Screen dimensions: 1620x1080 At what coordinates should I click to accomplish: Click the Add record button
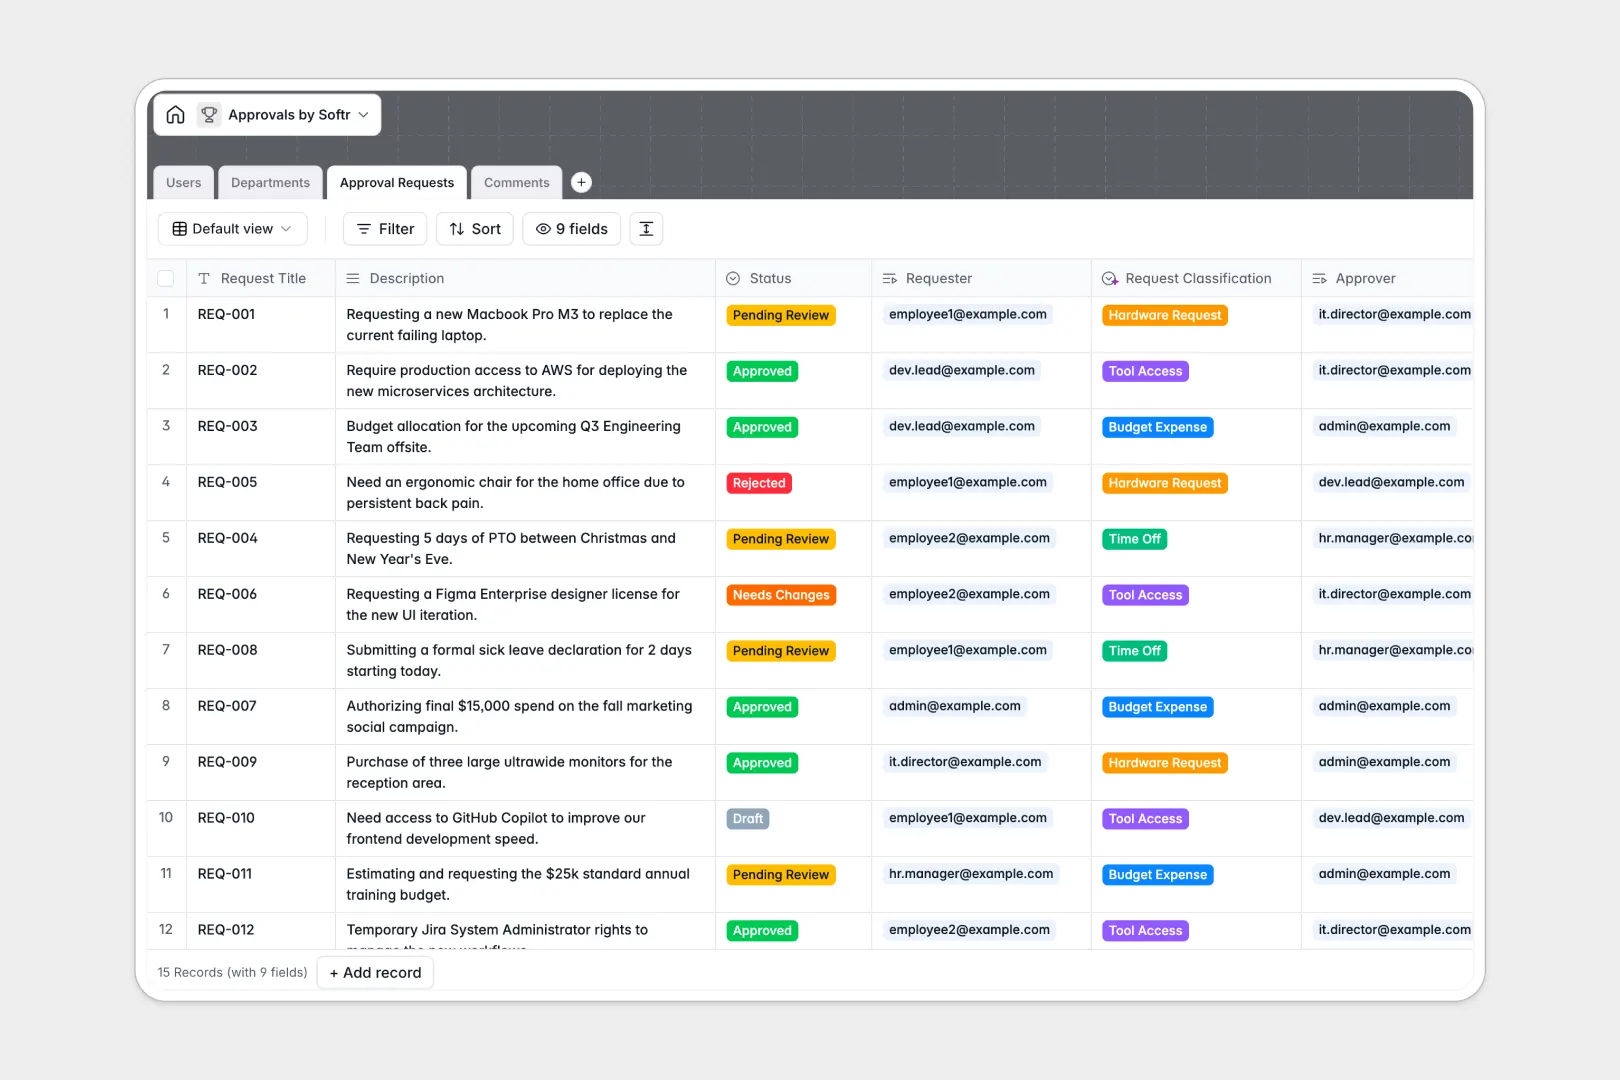(x=375, y=972)
